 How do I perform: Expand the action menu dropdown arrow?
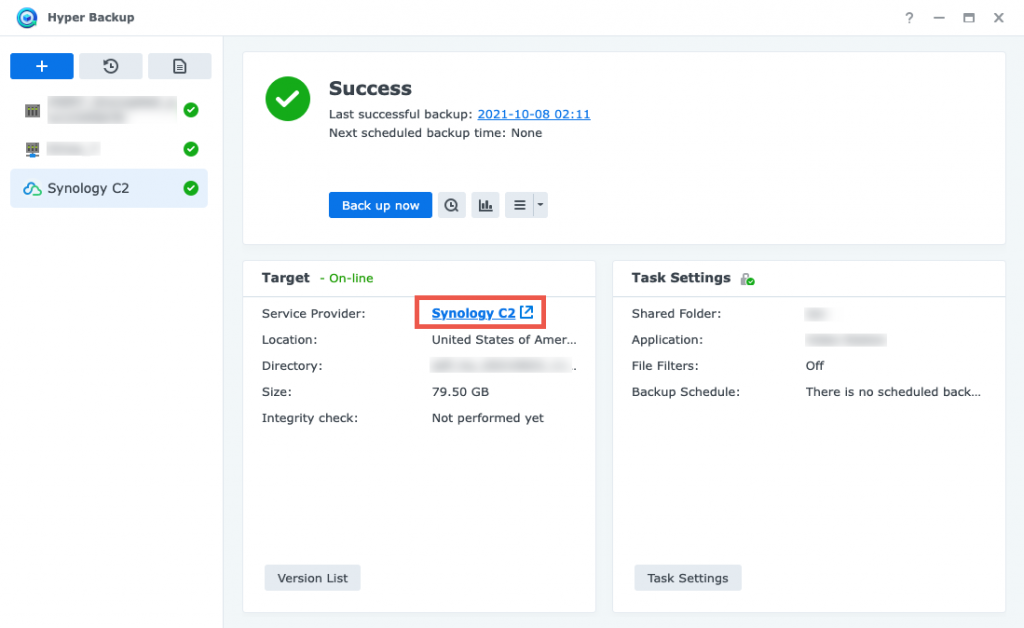pyautogui.click(x=540, y=205)
